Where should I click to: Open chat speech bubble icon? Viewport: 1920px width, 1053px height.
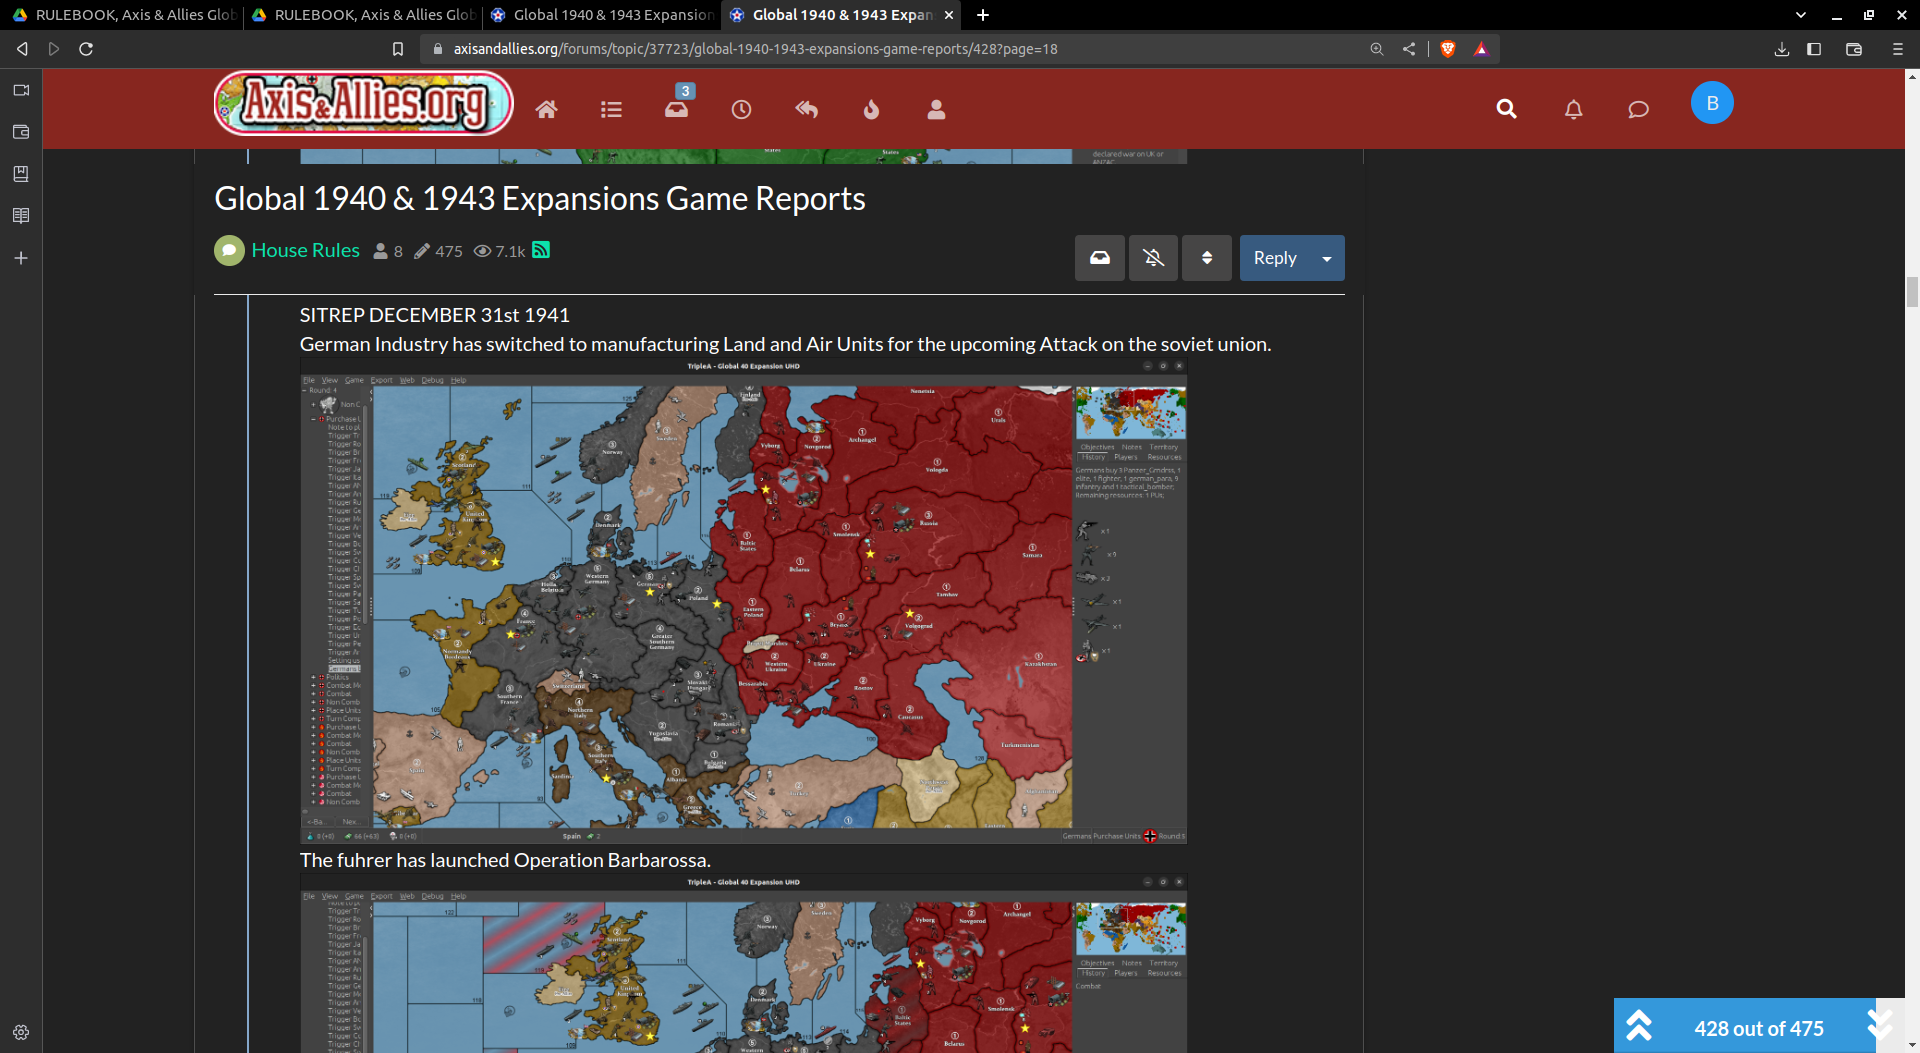1638,109
